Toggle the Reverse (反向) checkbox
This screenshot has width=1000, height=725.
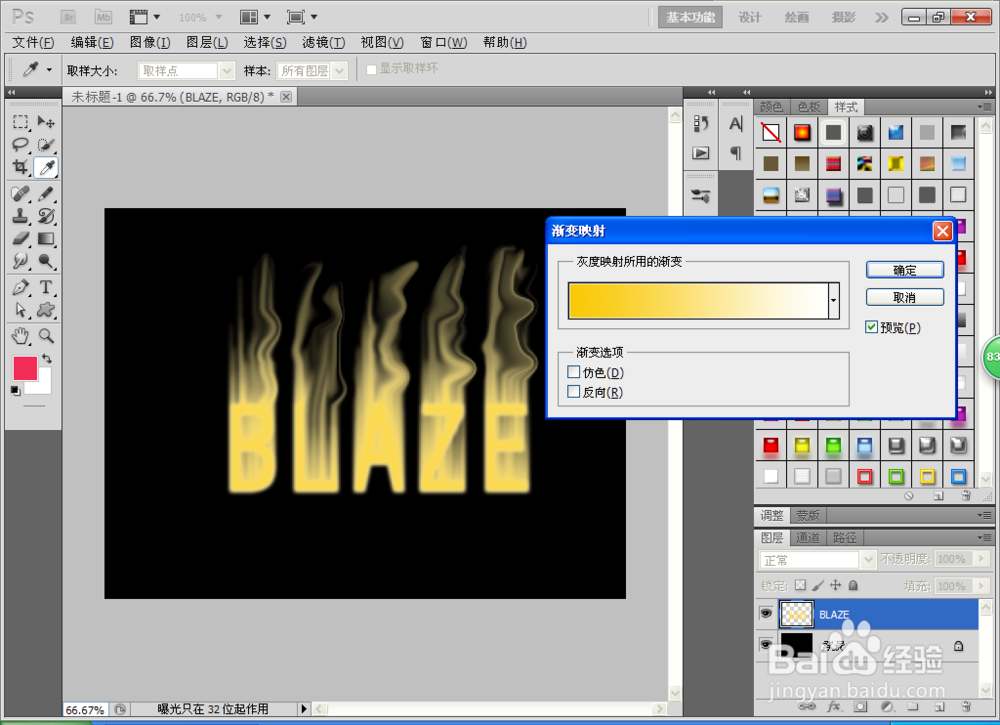pos(573,392)
